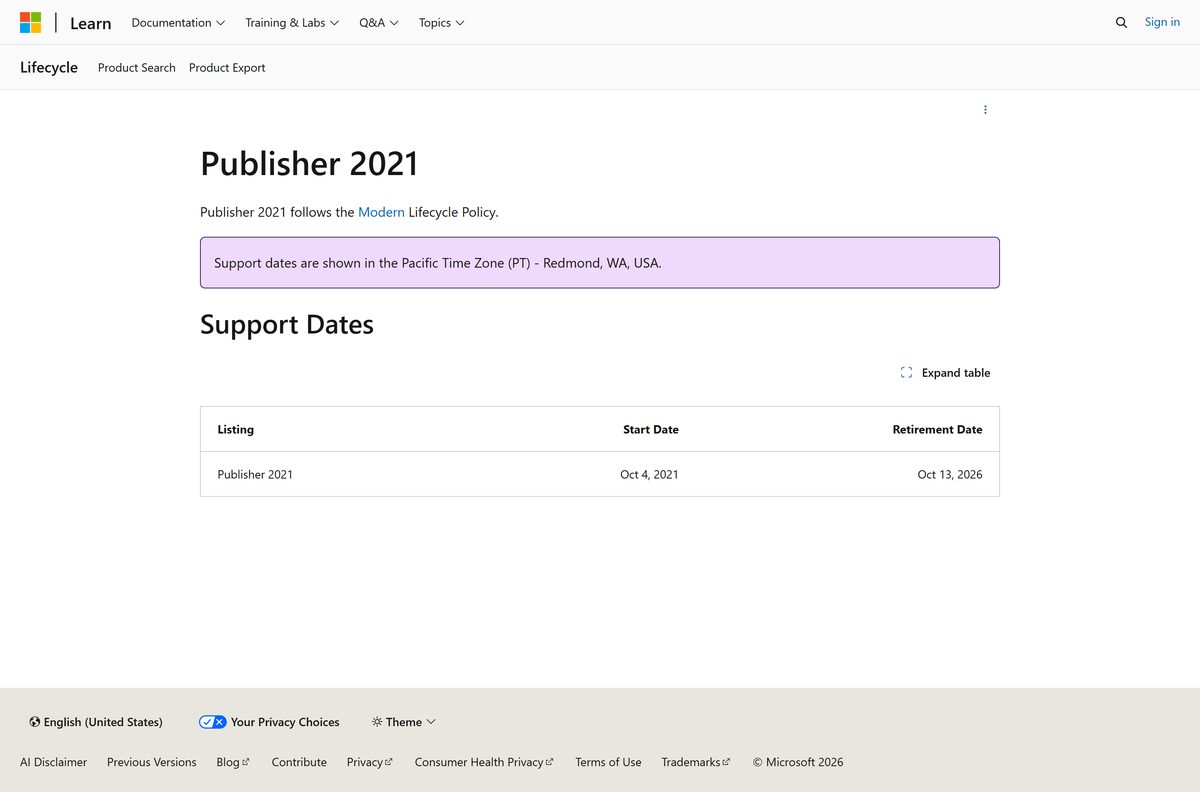Viewport: 1200px width, 792px height.
Task: Open Your Privacy Choices
Action: [269, 722]
